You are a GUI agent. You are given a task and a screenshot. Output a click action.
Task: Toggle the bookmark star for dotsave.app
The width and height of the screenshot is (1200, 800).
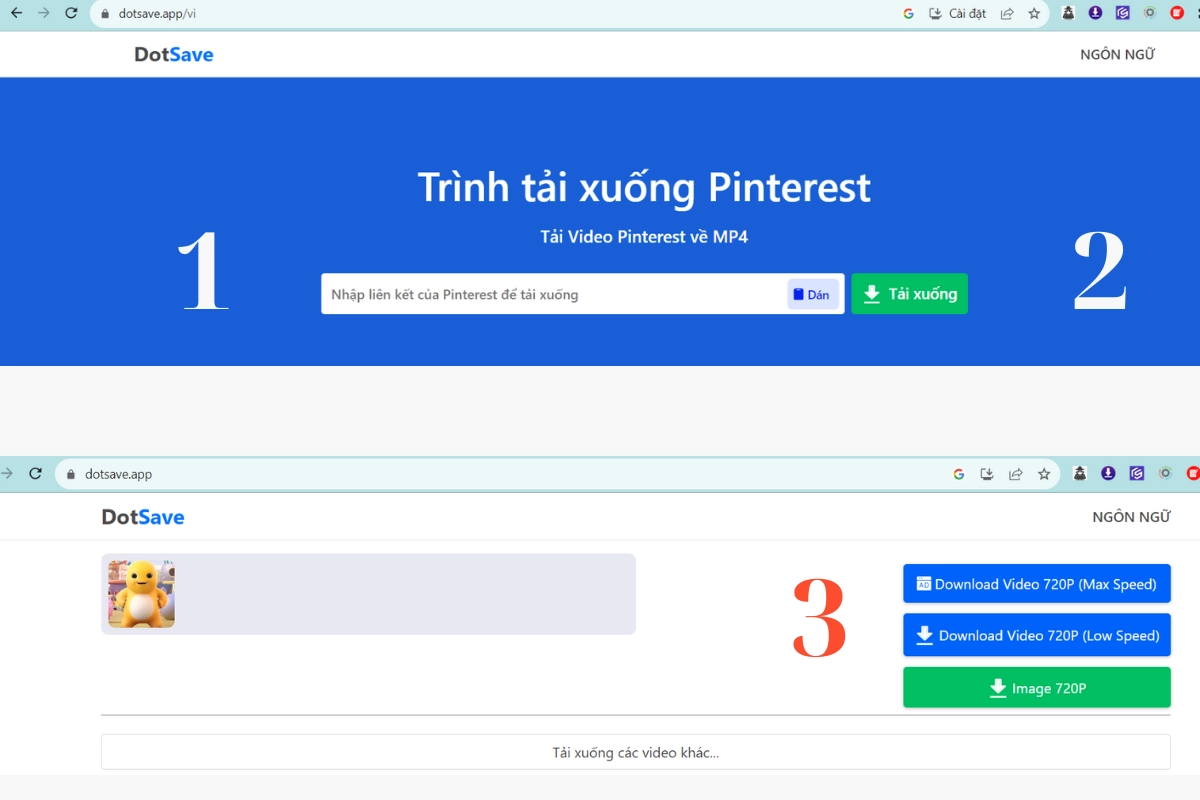[x=1043, y=473]
